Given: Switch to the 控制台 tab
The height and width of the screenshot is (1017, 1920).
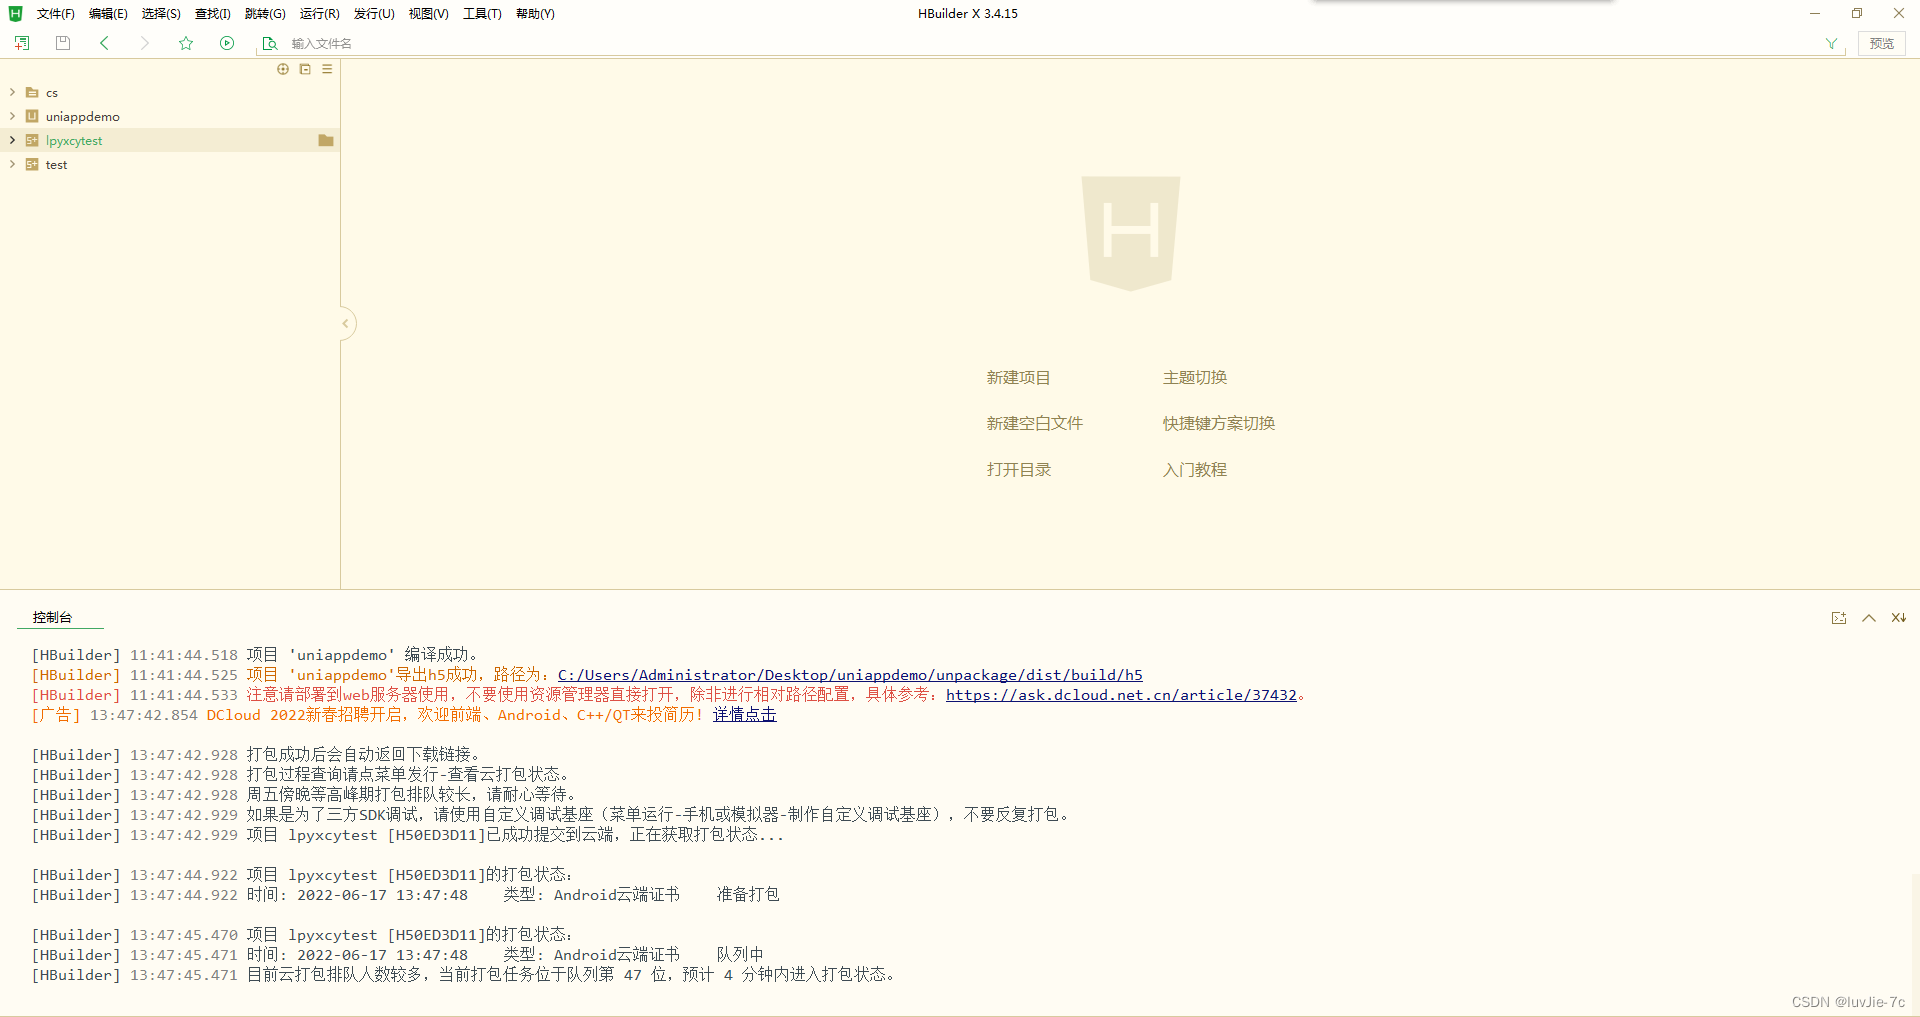Looking at the screenshot, I should [53, 617].
